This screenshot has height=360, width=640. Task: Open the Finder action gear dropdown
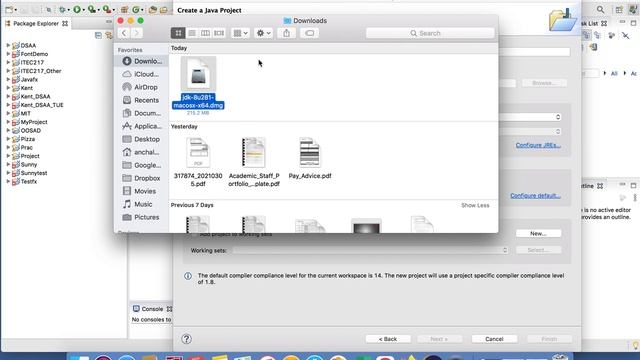pos(263,33)
